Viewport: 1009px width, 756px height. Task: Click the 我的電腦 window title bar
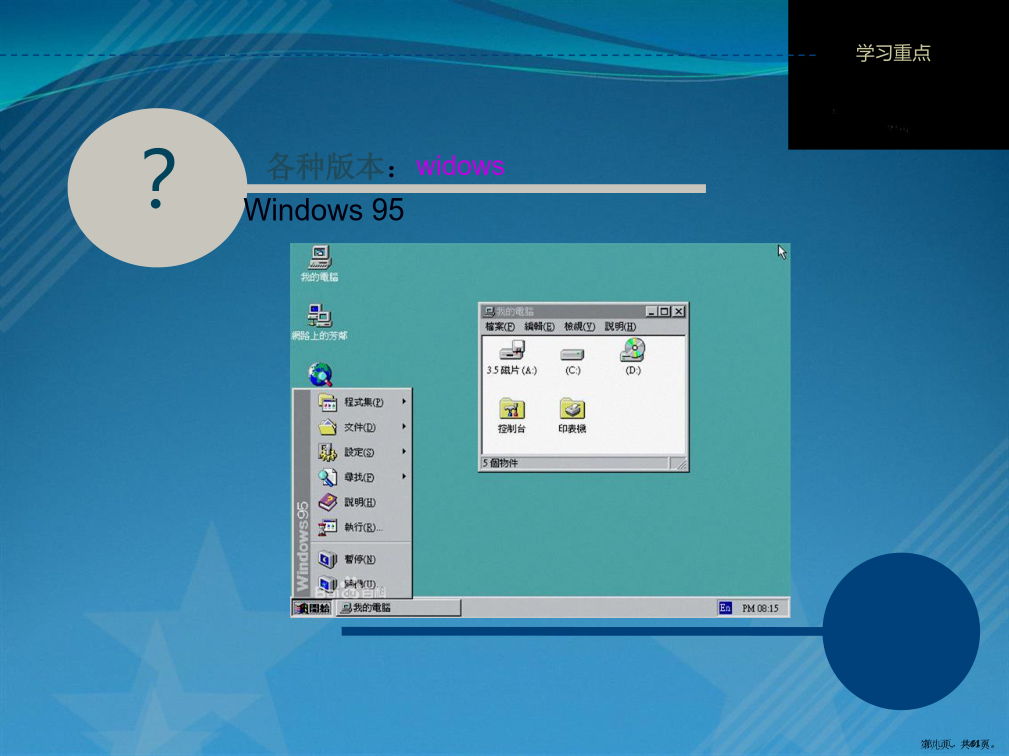point(584,311)
